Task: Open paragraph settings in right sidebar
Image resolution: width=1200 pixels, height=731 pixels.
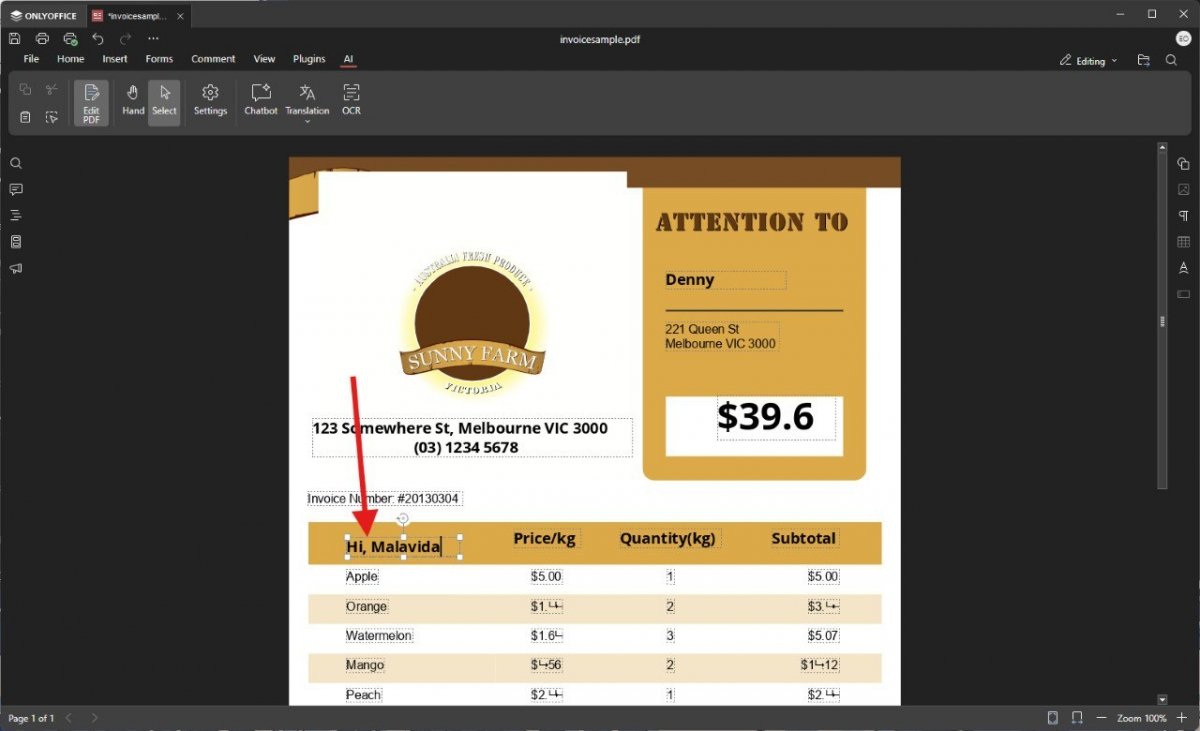Action: click(x=1183, y=215)
